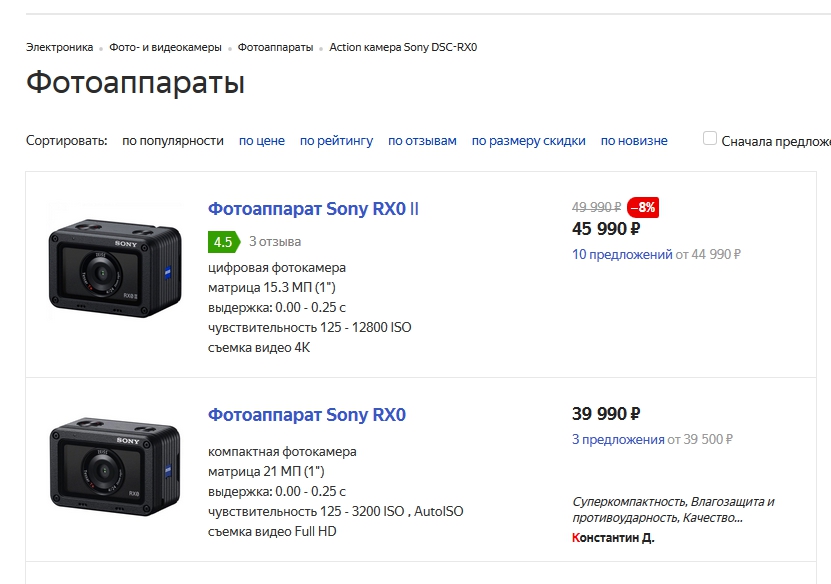This screenshot has height=584, width=831.
Task: Sort by discount size (по размеру скидки)
Action: coord(528,141)
